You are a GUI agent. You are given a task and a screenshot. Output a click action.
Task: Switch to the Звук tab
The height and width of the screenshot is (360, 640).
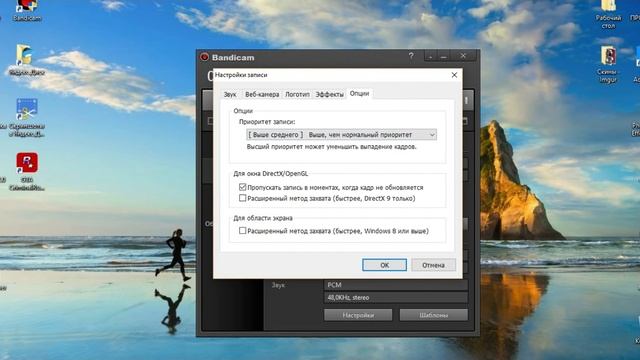coord(230,94)
